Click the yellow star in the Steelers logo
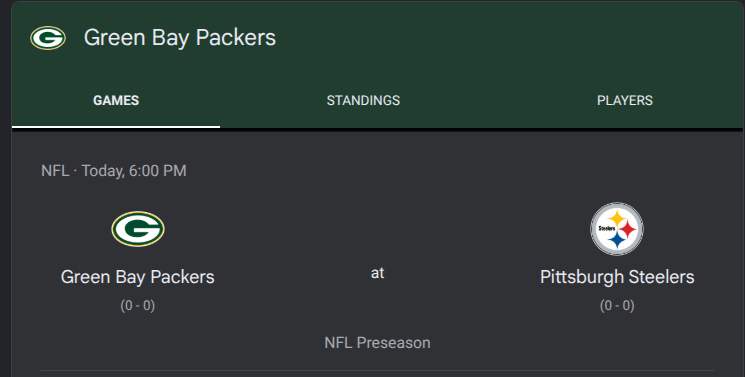 tap(617, 218)
